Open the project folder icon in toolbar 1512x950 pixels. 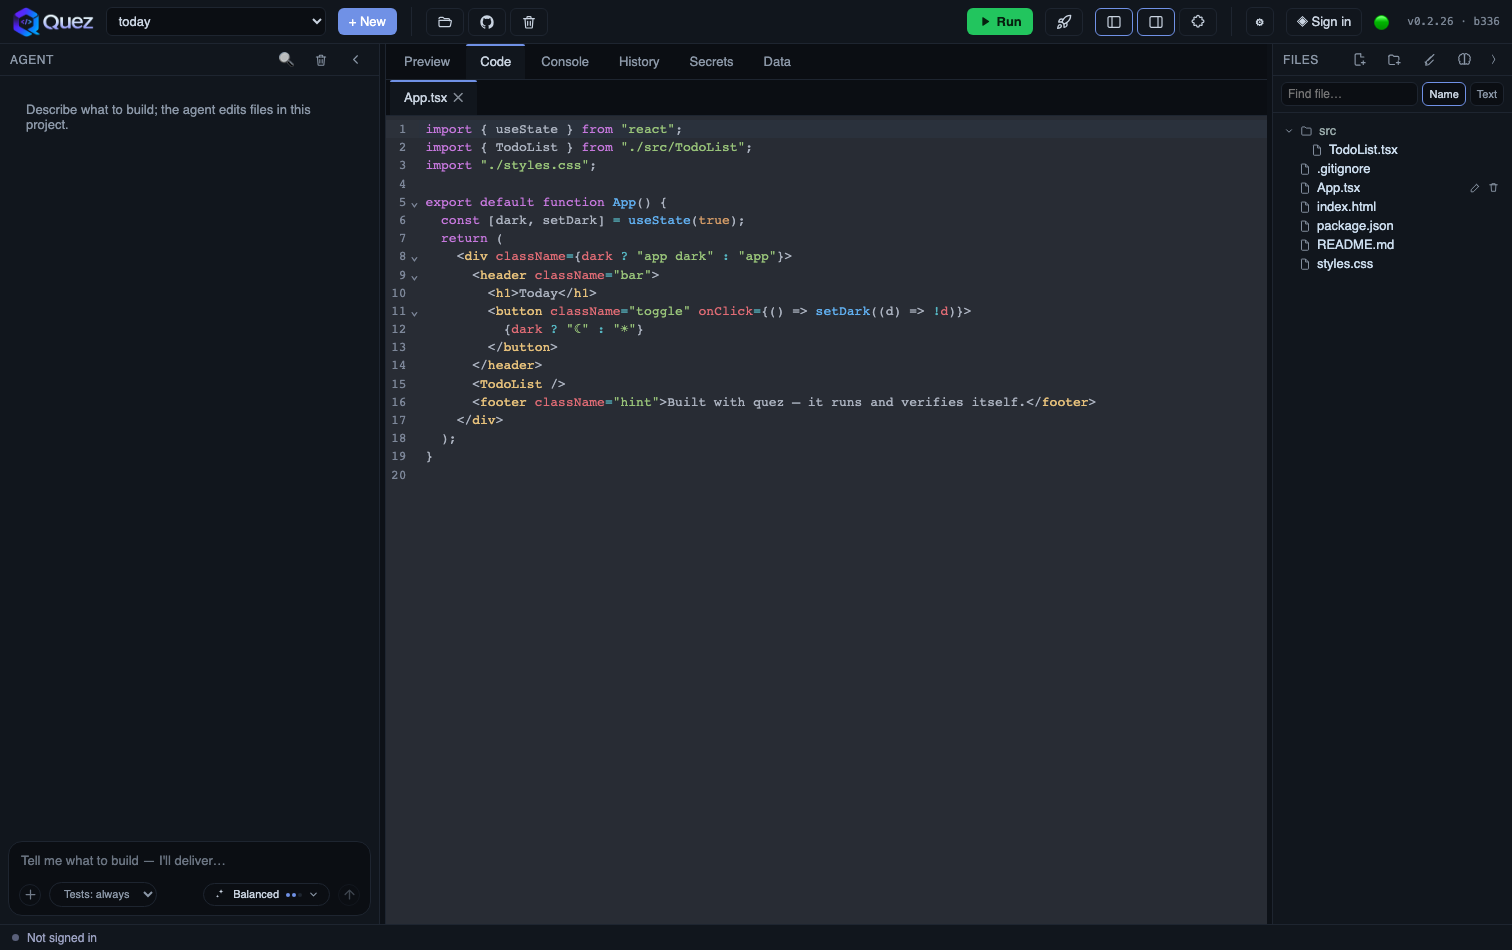coord(445,22)
